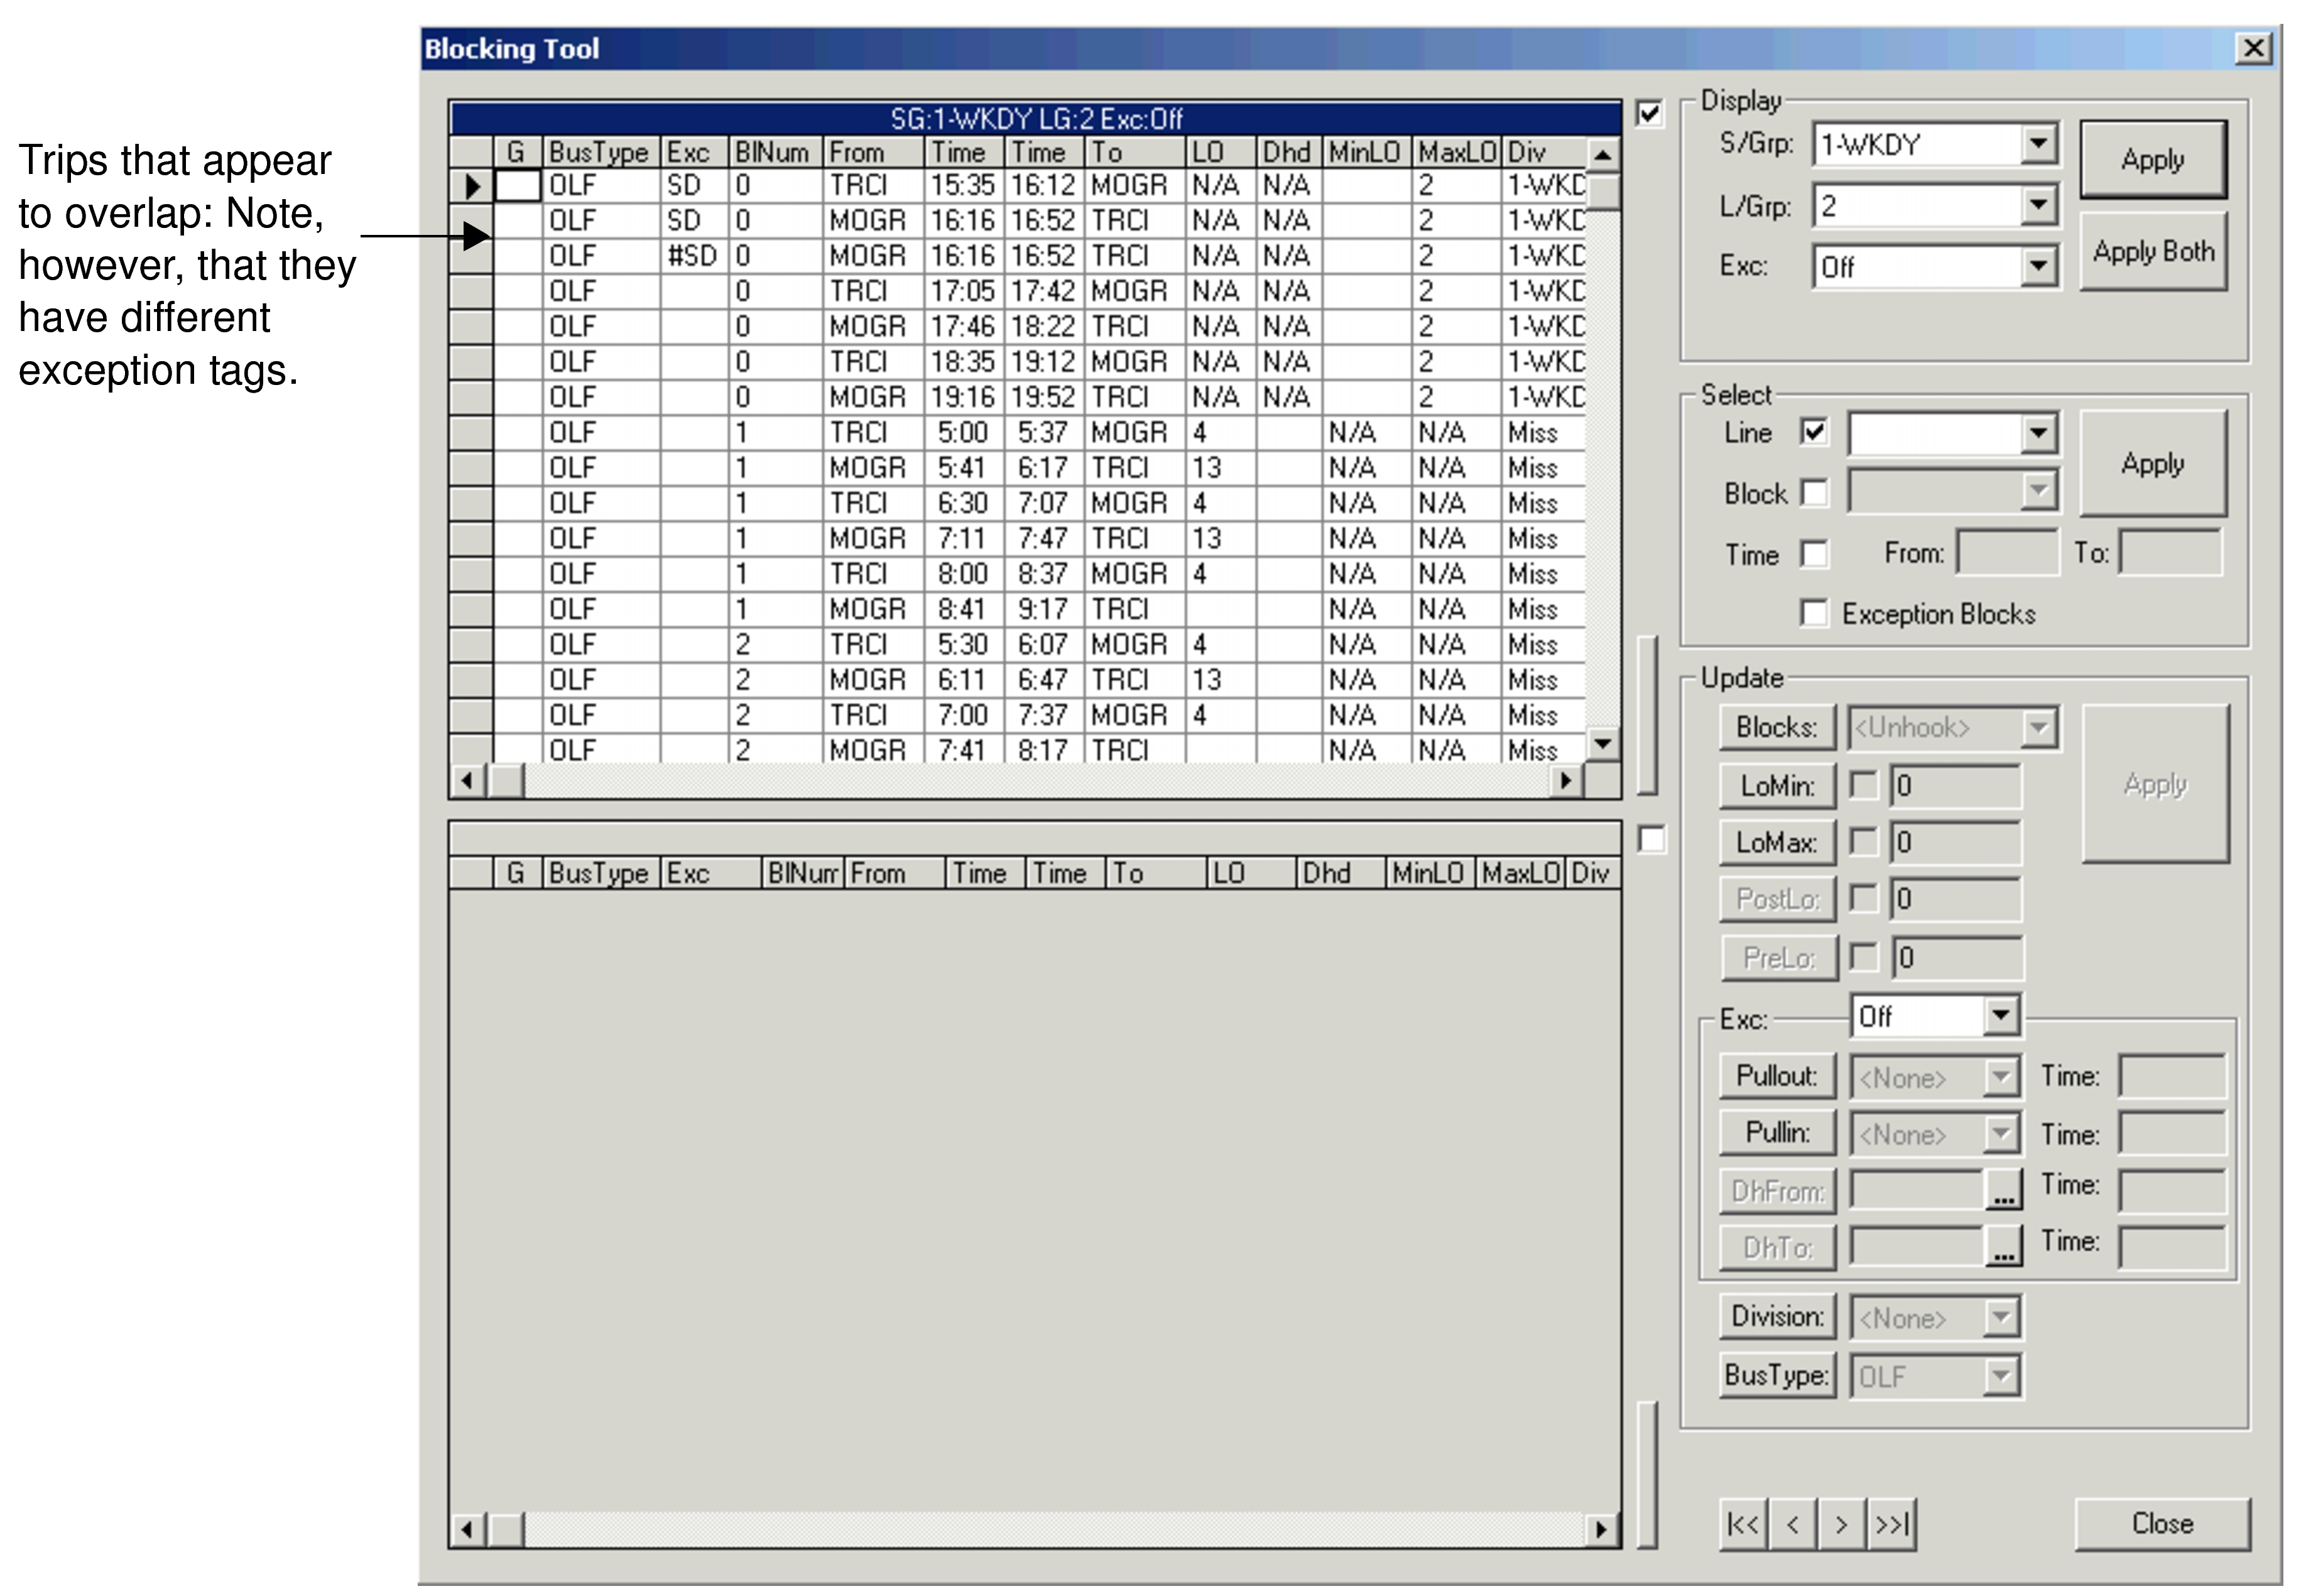
Task: Click the next record arrow icon
Action: (1841, 1523)
